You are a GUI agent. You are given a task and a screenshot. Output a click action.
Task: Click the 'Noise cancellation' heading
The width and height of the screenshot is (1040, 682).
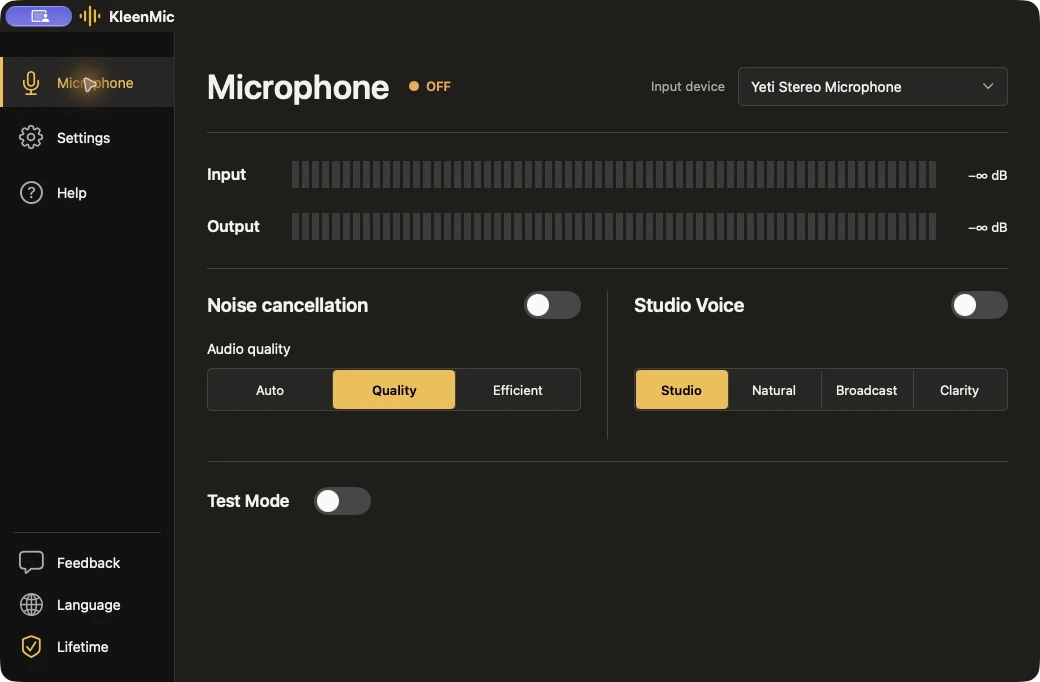(287, 305)
